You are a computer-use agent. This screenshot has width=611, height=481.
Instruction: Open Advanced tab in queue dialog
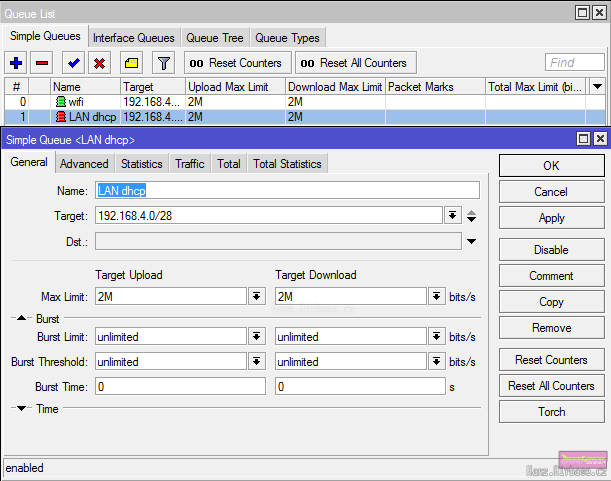pos(84,164)
